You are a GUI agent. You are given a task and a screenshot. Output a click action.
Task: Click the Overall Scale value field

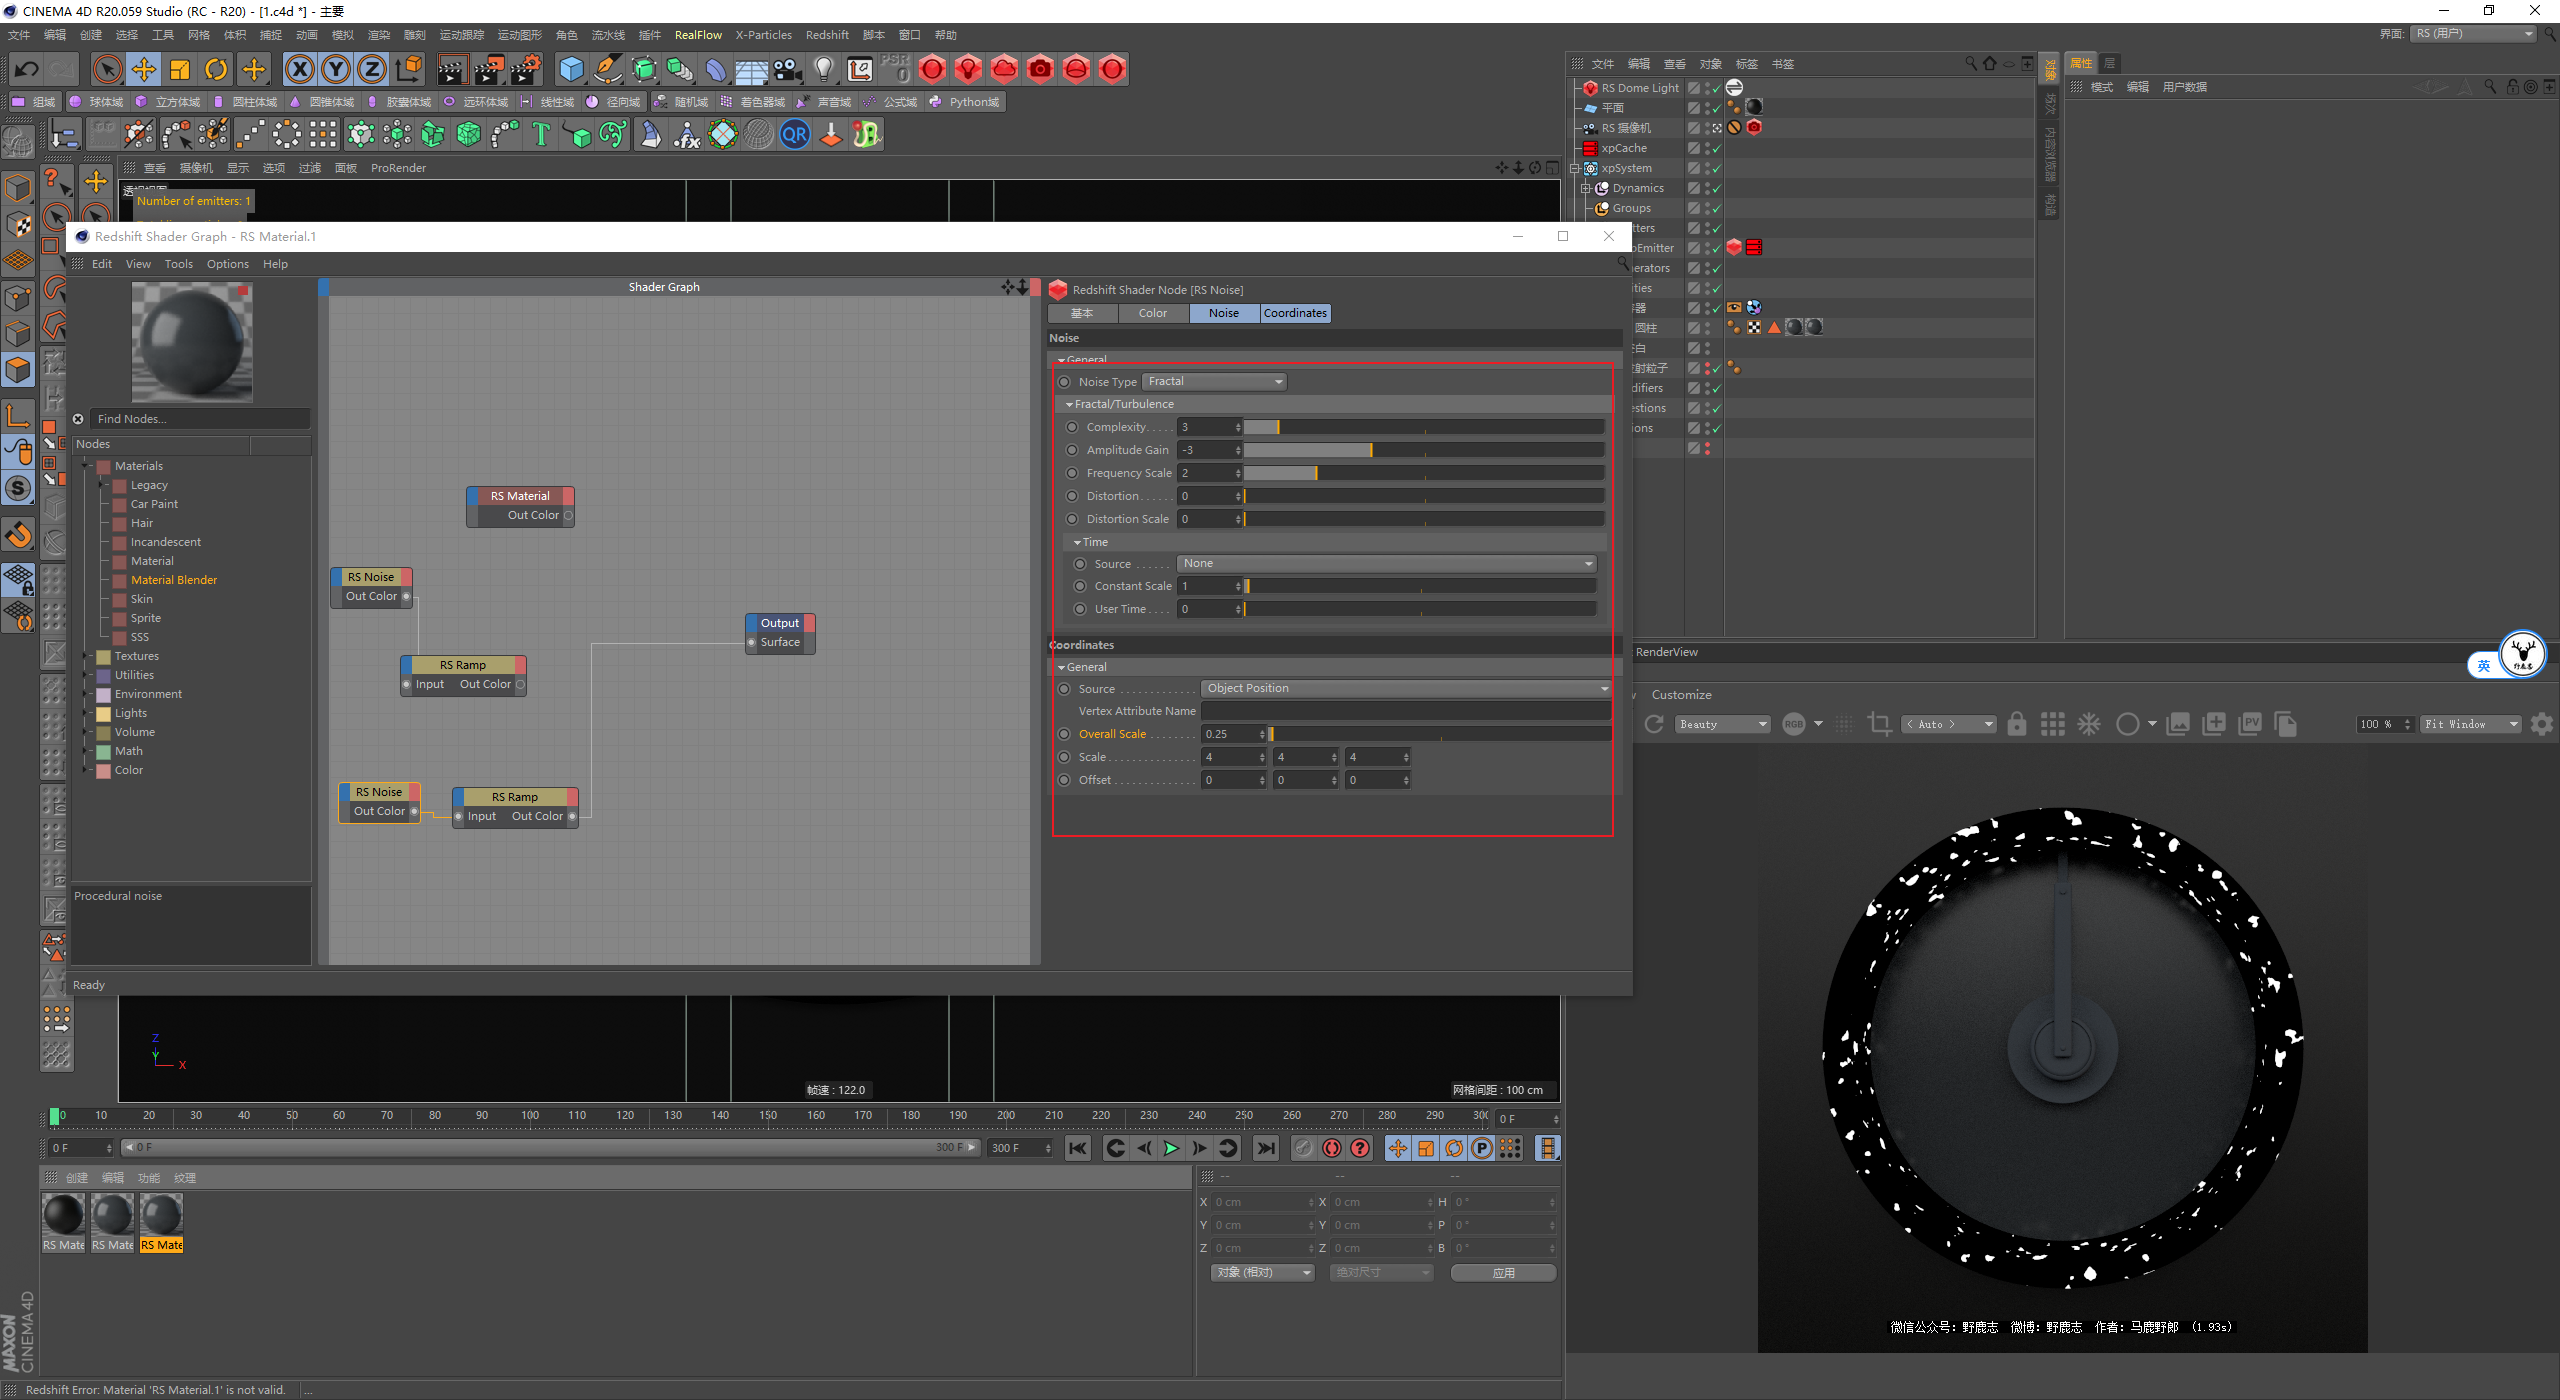click(1229, 735)
